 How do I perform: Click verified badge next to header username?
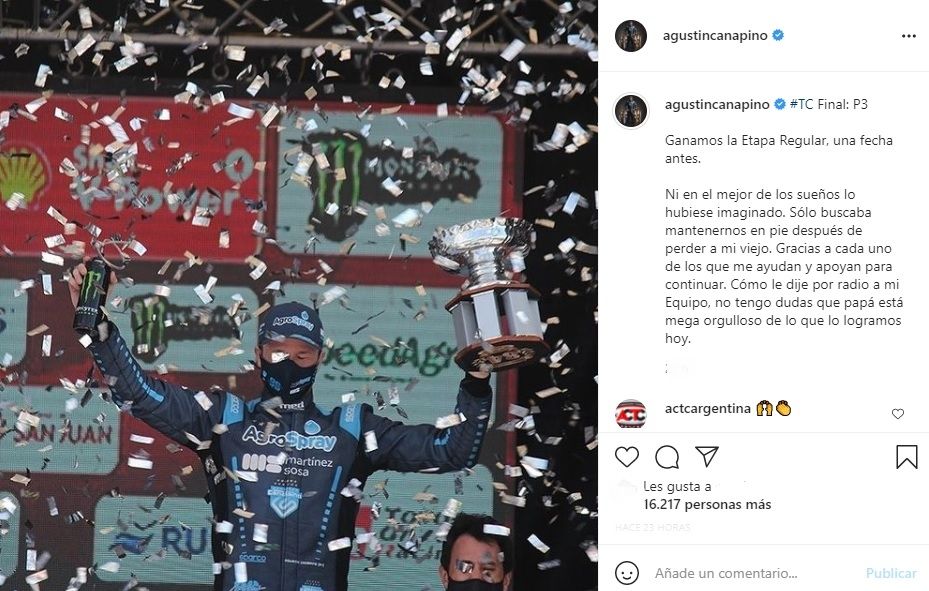(x=779, y=36)
